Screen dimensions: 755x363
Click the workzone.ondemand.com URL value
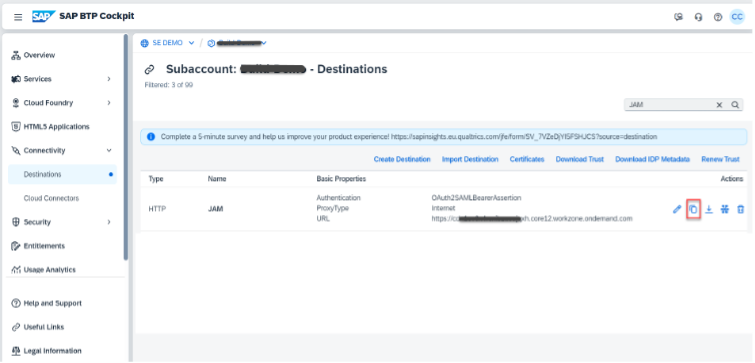click(x=532, y=219)
